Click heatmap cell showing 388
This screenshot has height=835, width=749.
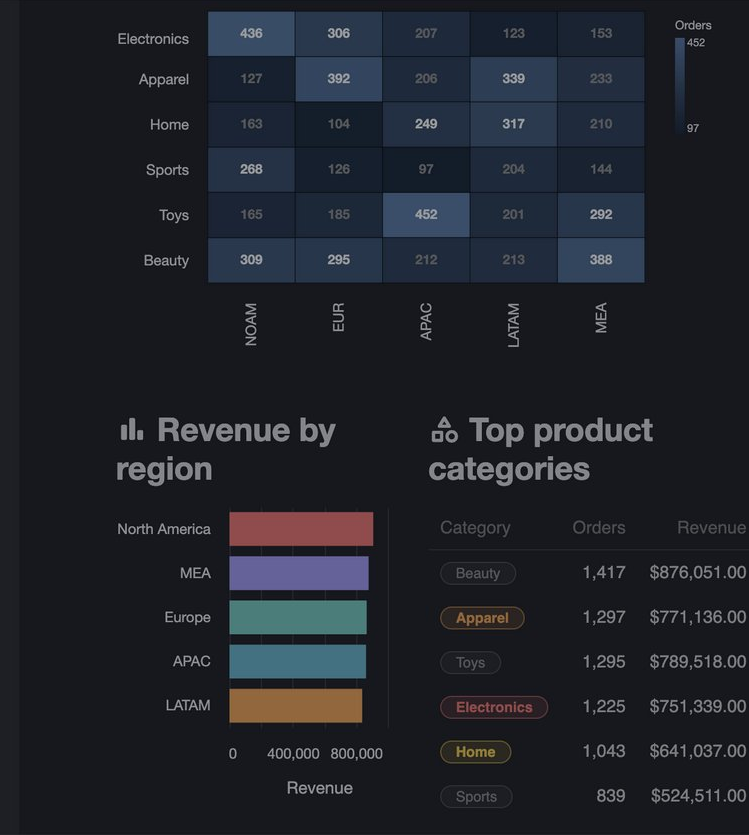(x=601, y=260)
